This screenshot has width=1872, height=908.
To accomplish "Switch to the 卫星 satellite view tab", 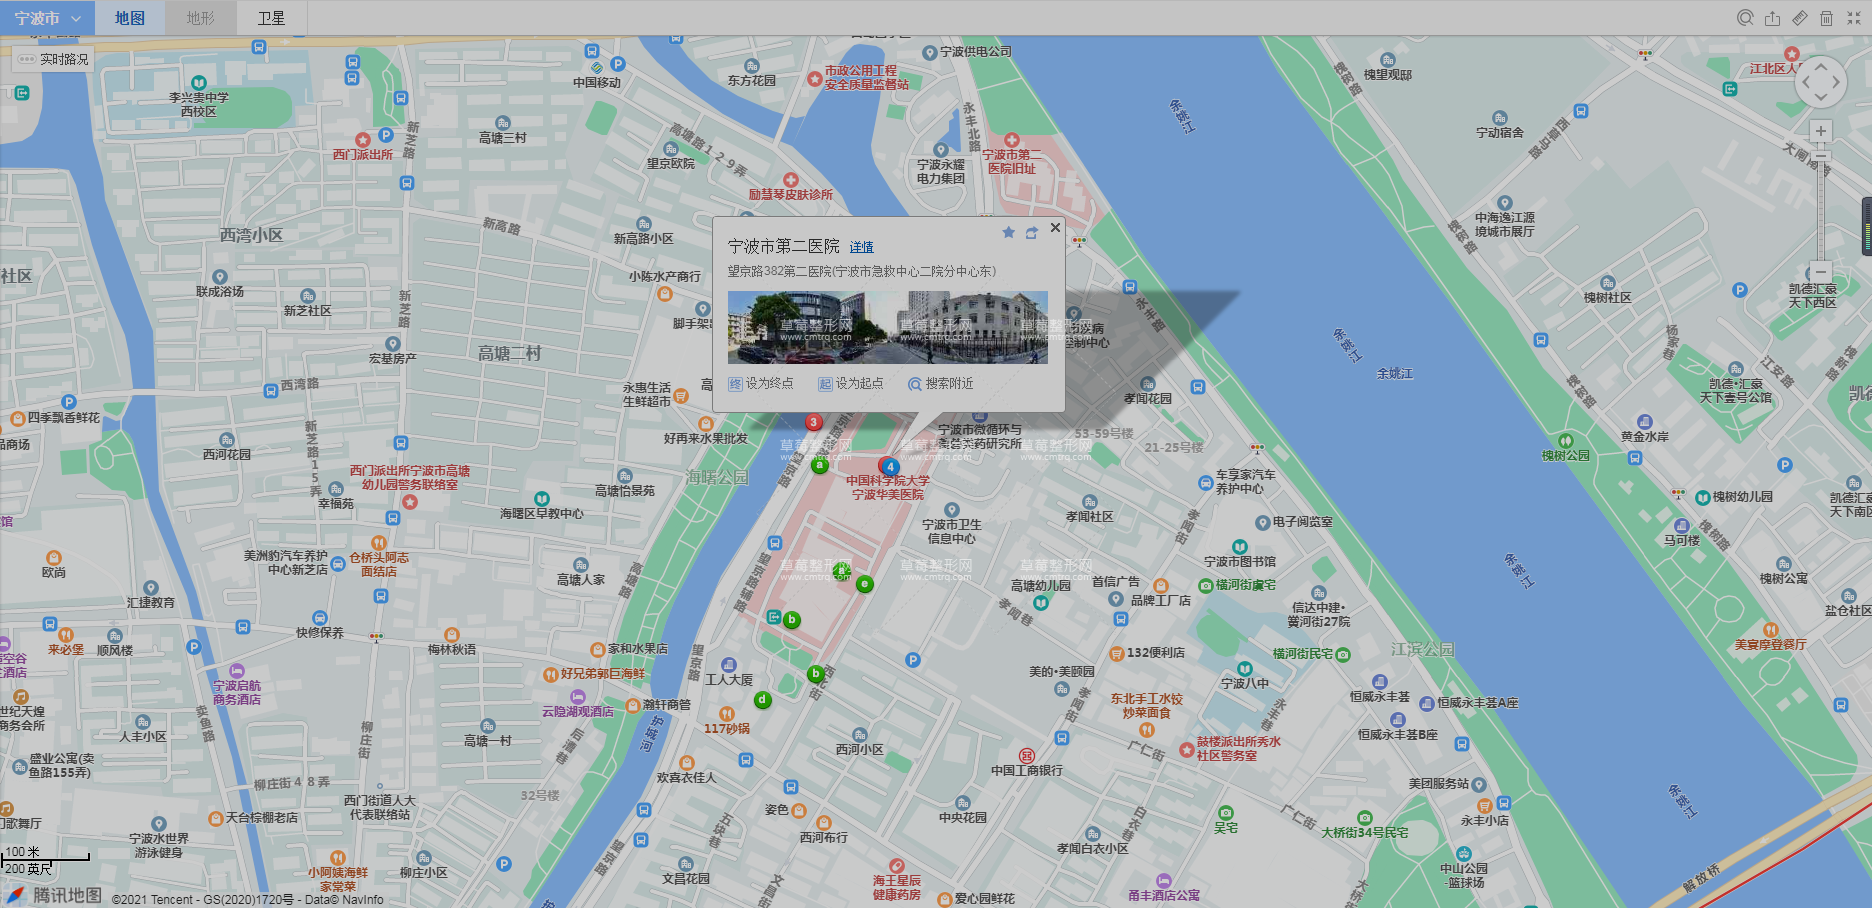I will click(x=271, y=18).
